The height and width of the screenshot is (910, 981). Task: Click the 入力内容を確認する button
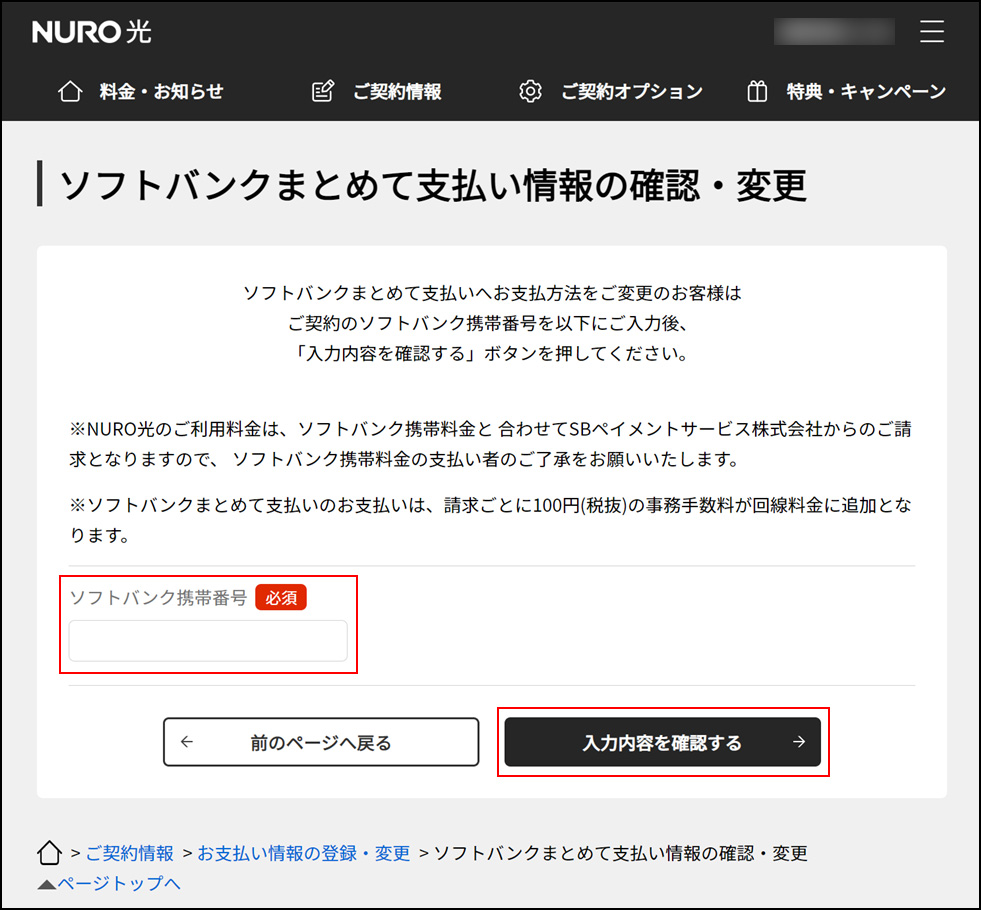click(x=663, y=742)
